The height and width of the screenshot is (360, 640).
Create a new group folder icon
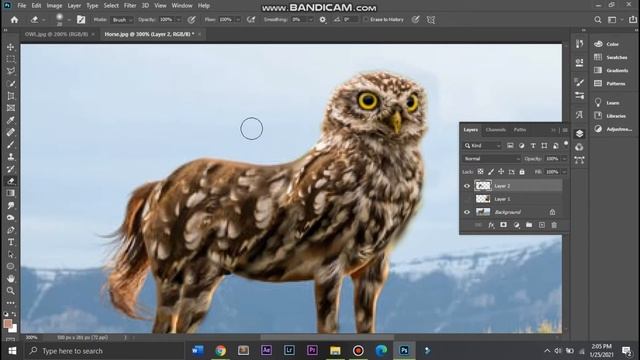529,225
